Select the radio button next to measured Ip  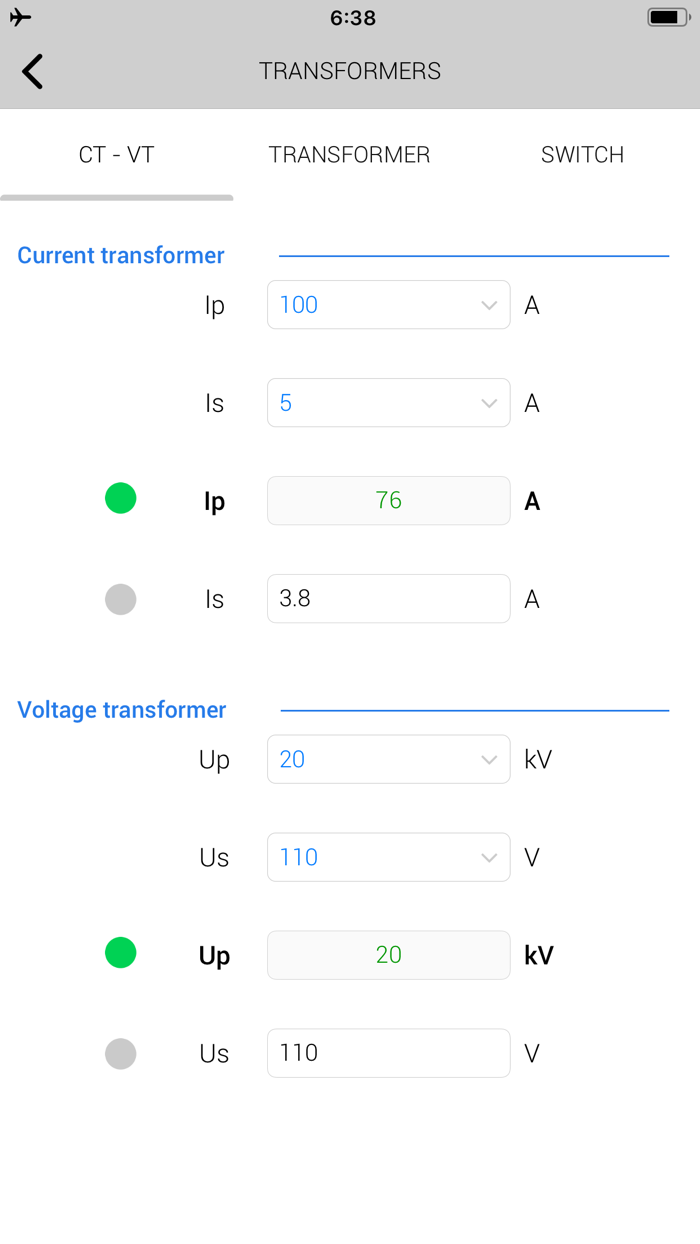(x=120, y=498)
